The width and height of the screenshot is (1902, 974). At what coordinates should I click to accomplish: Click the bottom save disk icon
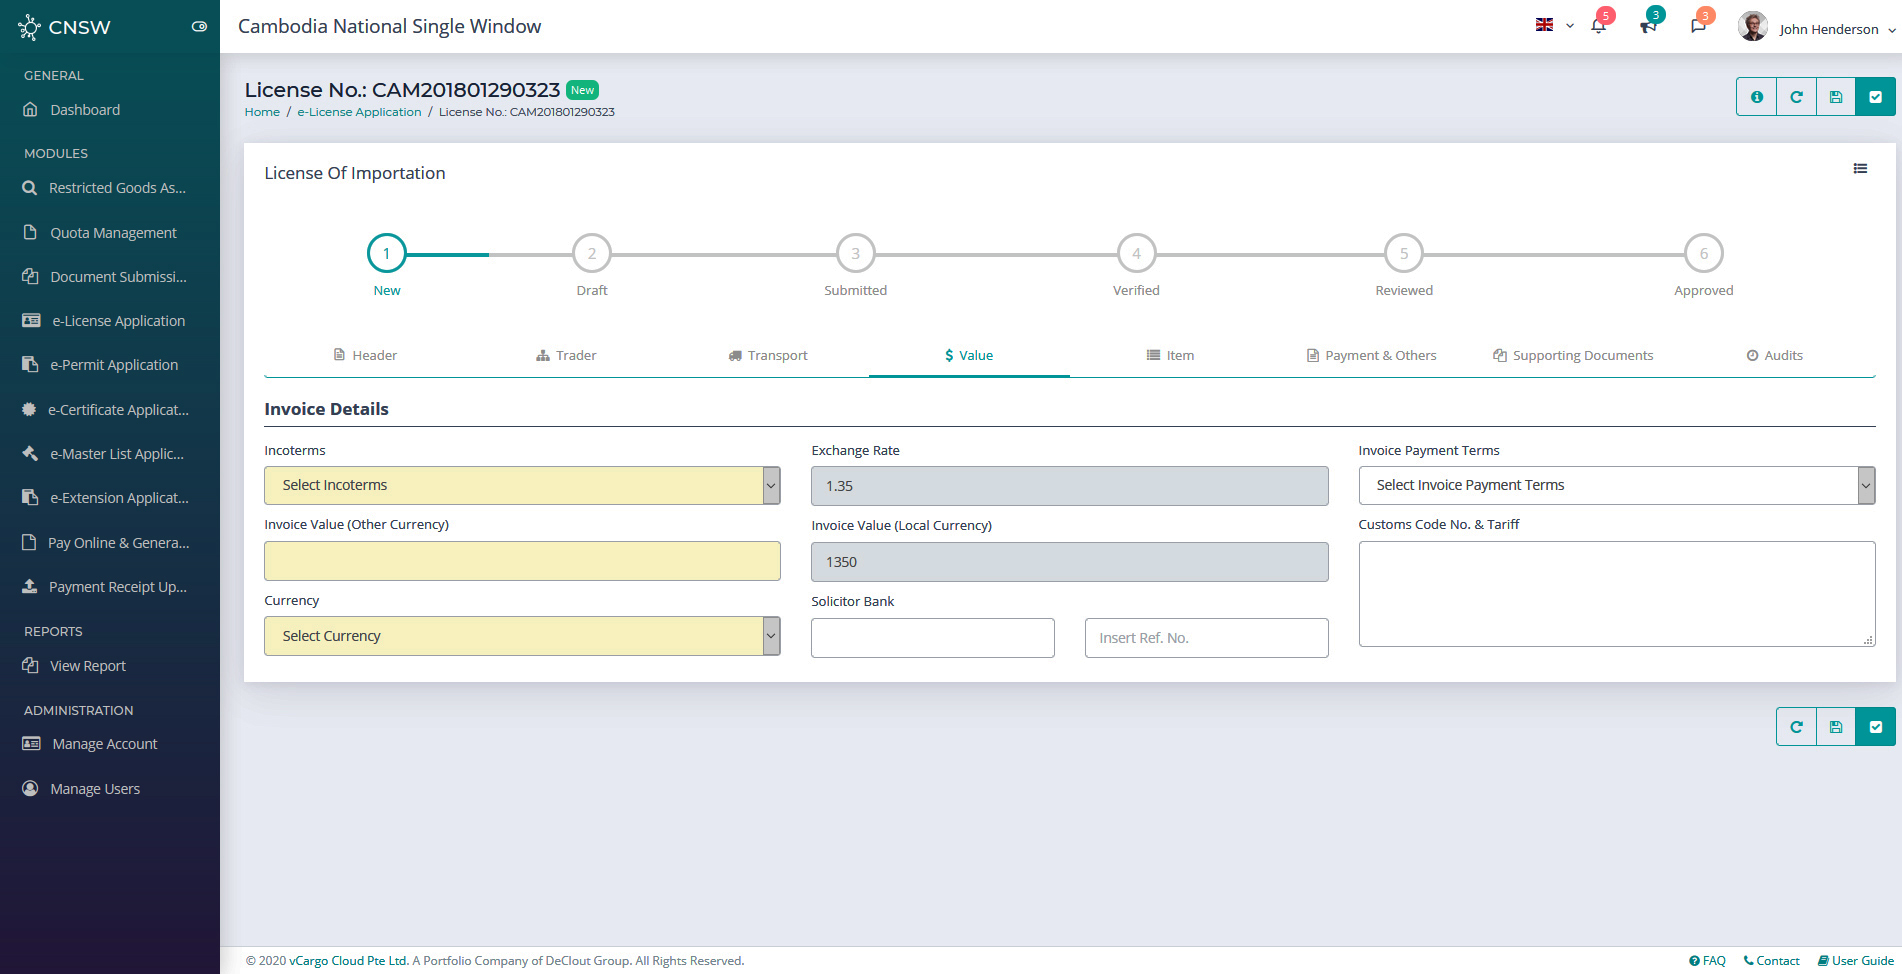click(x=1836, y=727)
